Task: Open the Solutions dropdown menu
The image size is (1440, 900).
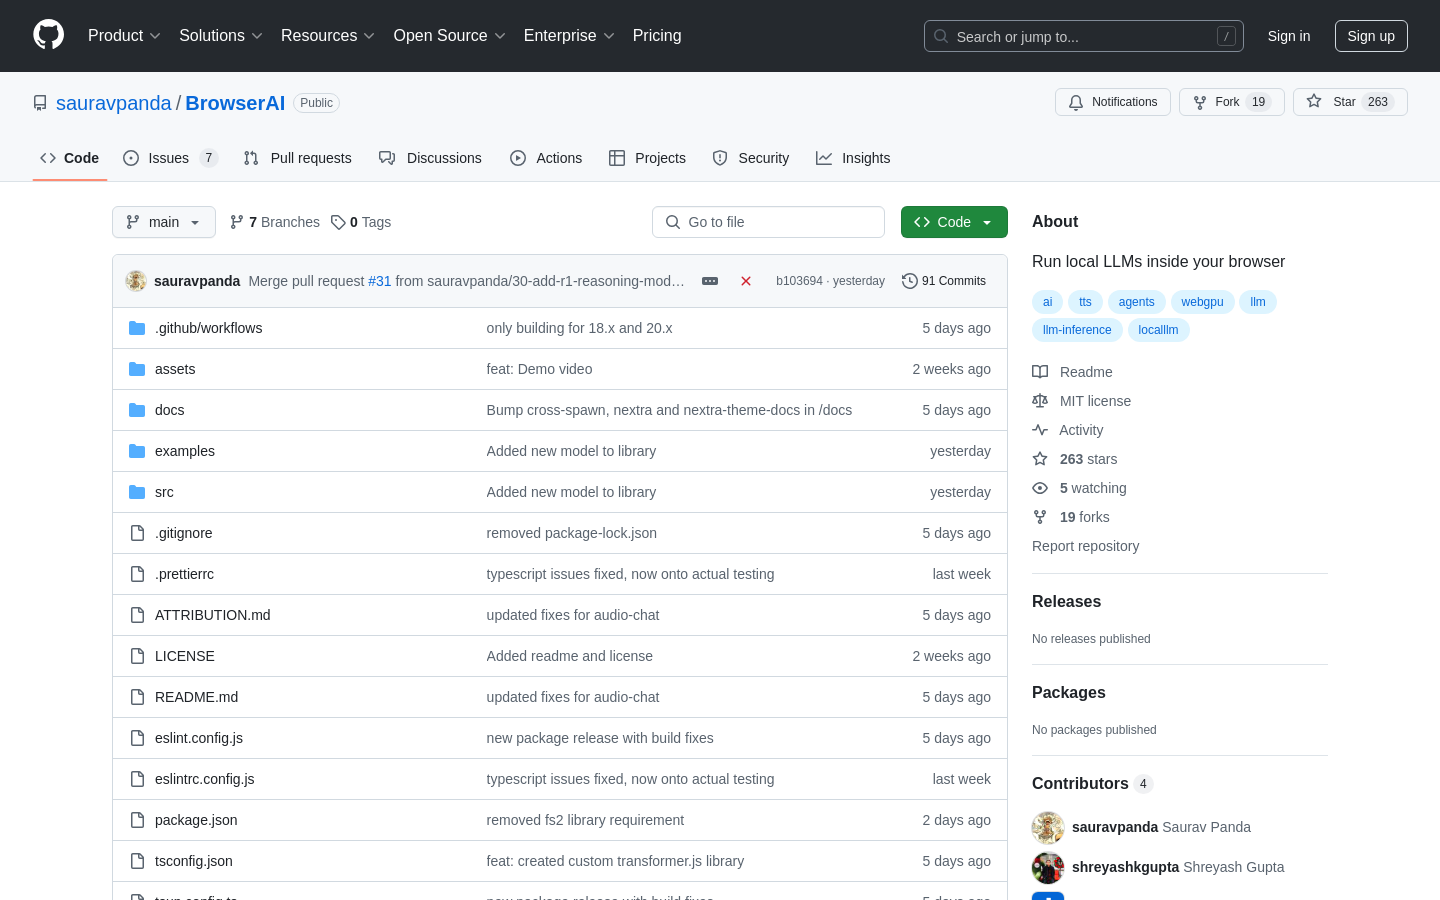Action: (x=221, y=35)
